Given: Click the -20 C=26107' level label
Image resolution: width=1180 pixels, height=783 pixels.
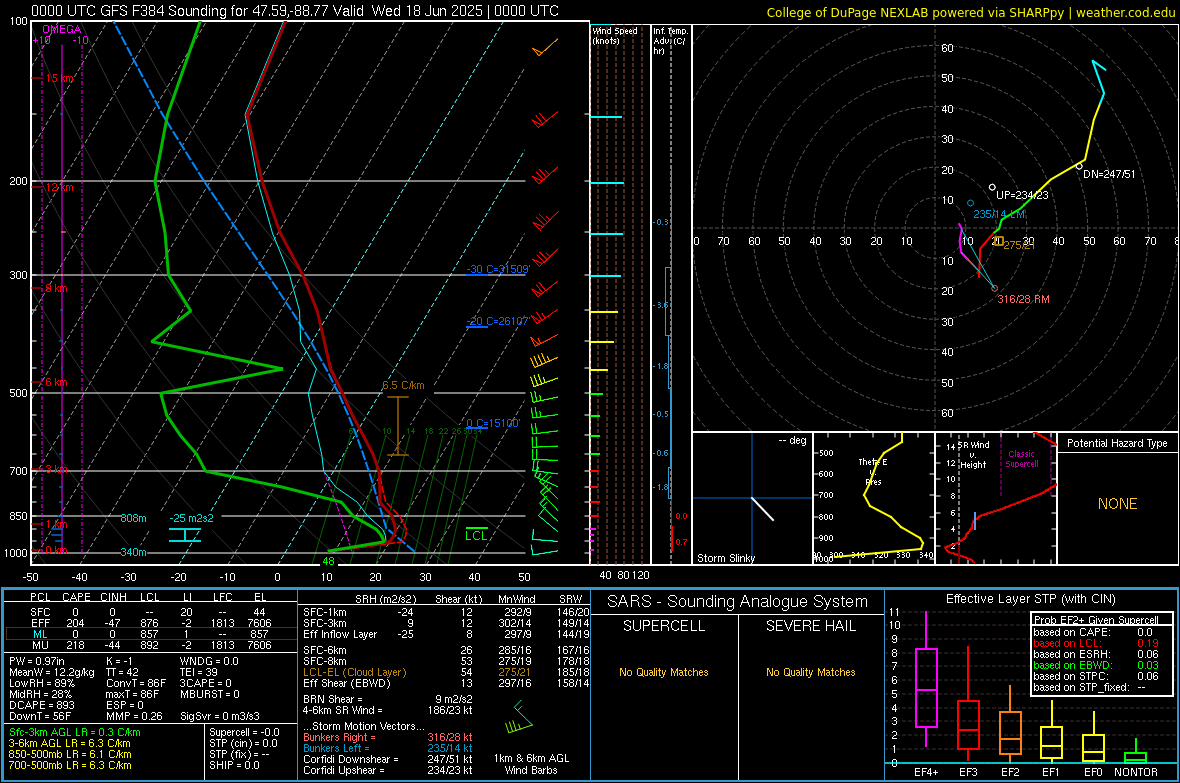Looking at the screenshot, I should point(497,321).
